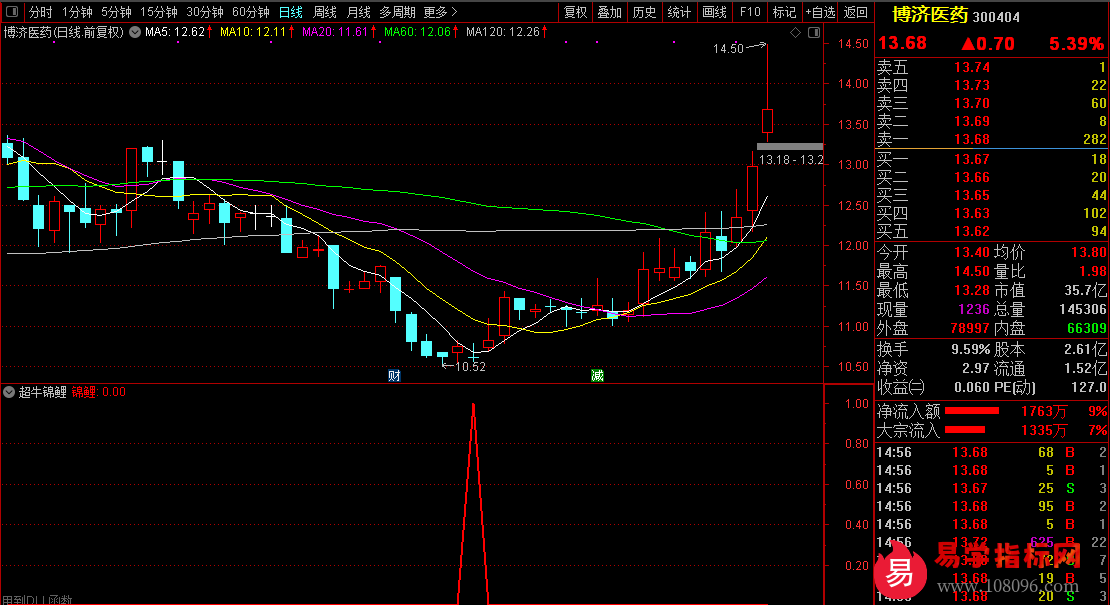This screenshot has width=1110, height=605.
Task: Switch to the 月线 monthly chart
Action: click(359, 12)
